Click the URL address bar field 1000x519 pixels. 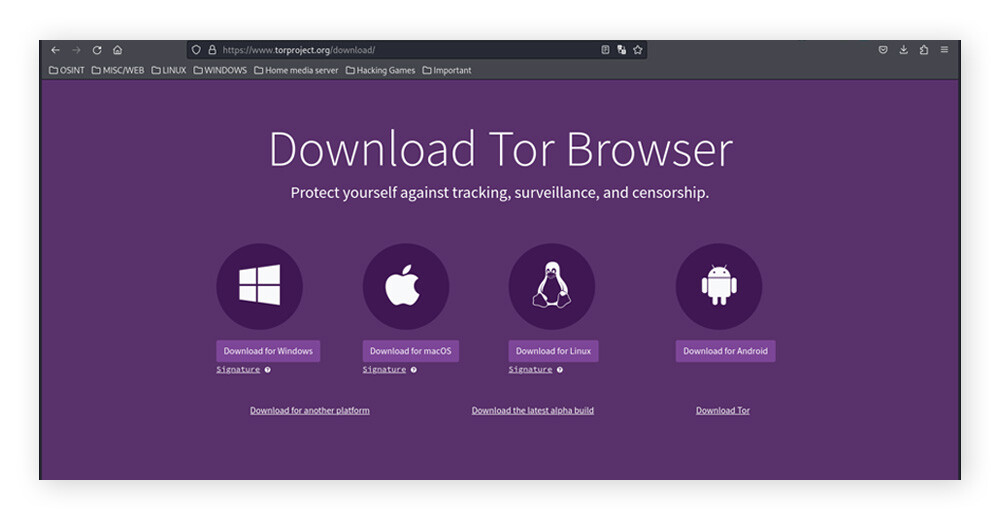pyautogui.click(x=400, y=50)
